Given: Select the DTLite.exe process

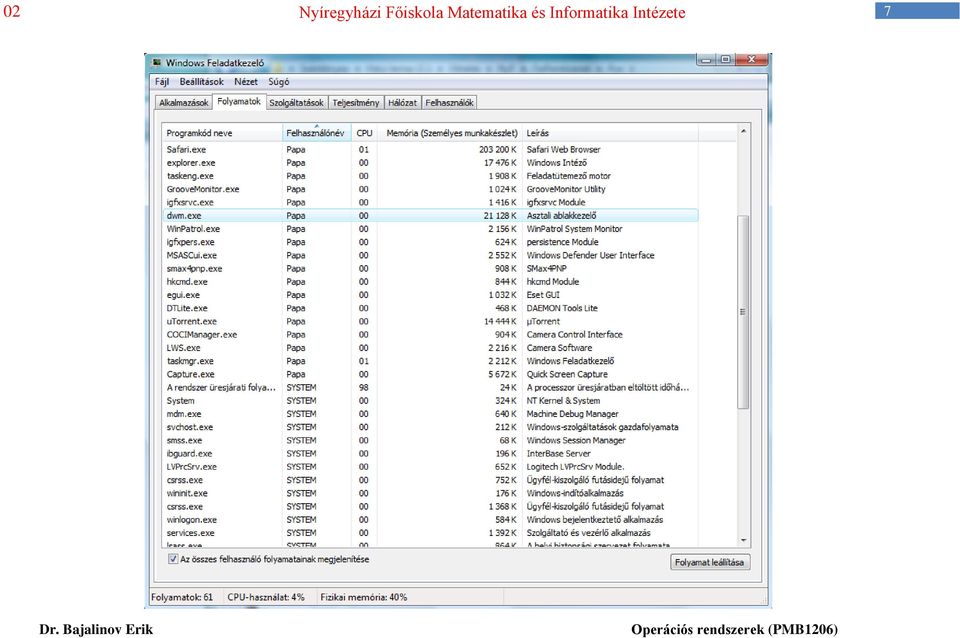Looking at the screenshot, I should 430,309.
